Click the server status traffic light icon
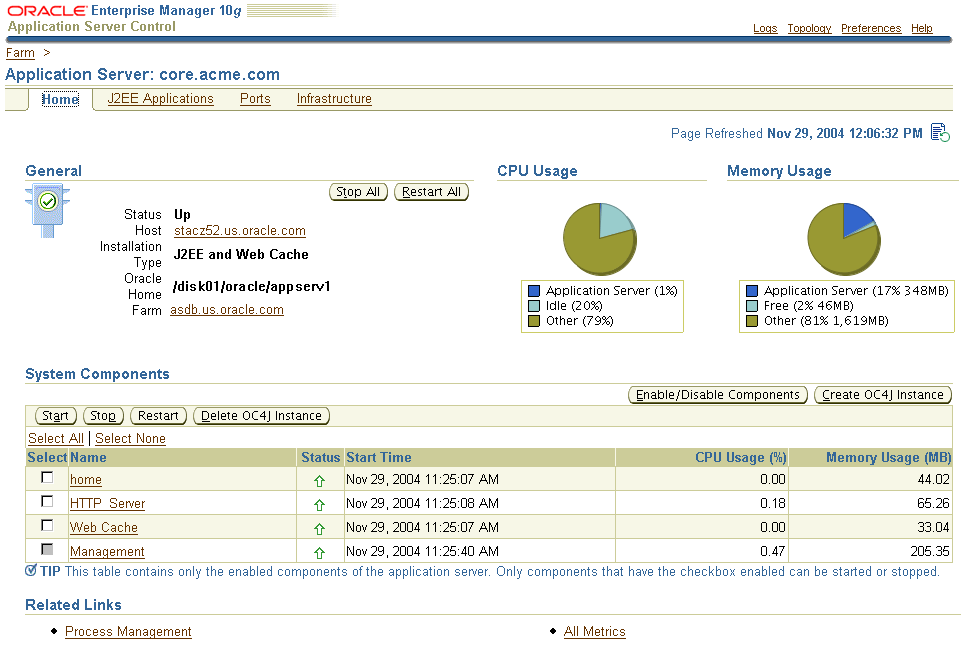This screenshot has width=961, height=647. click(x=48, y=211)
